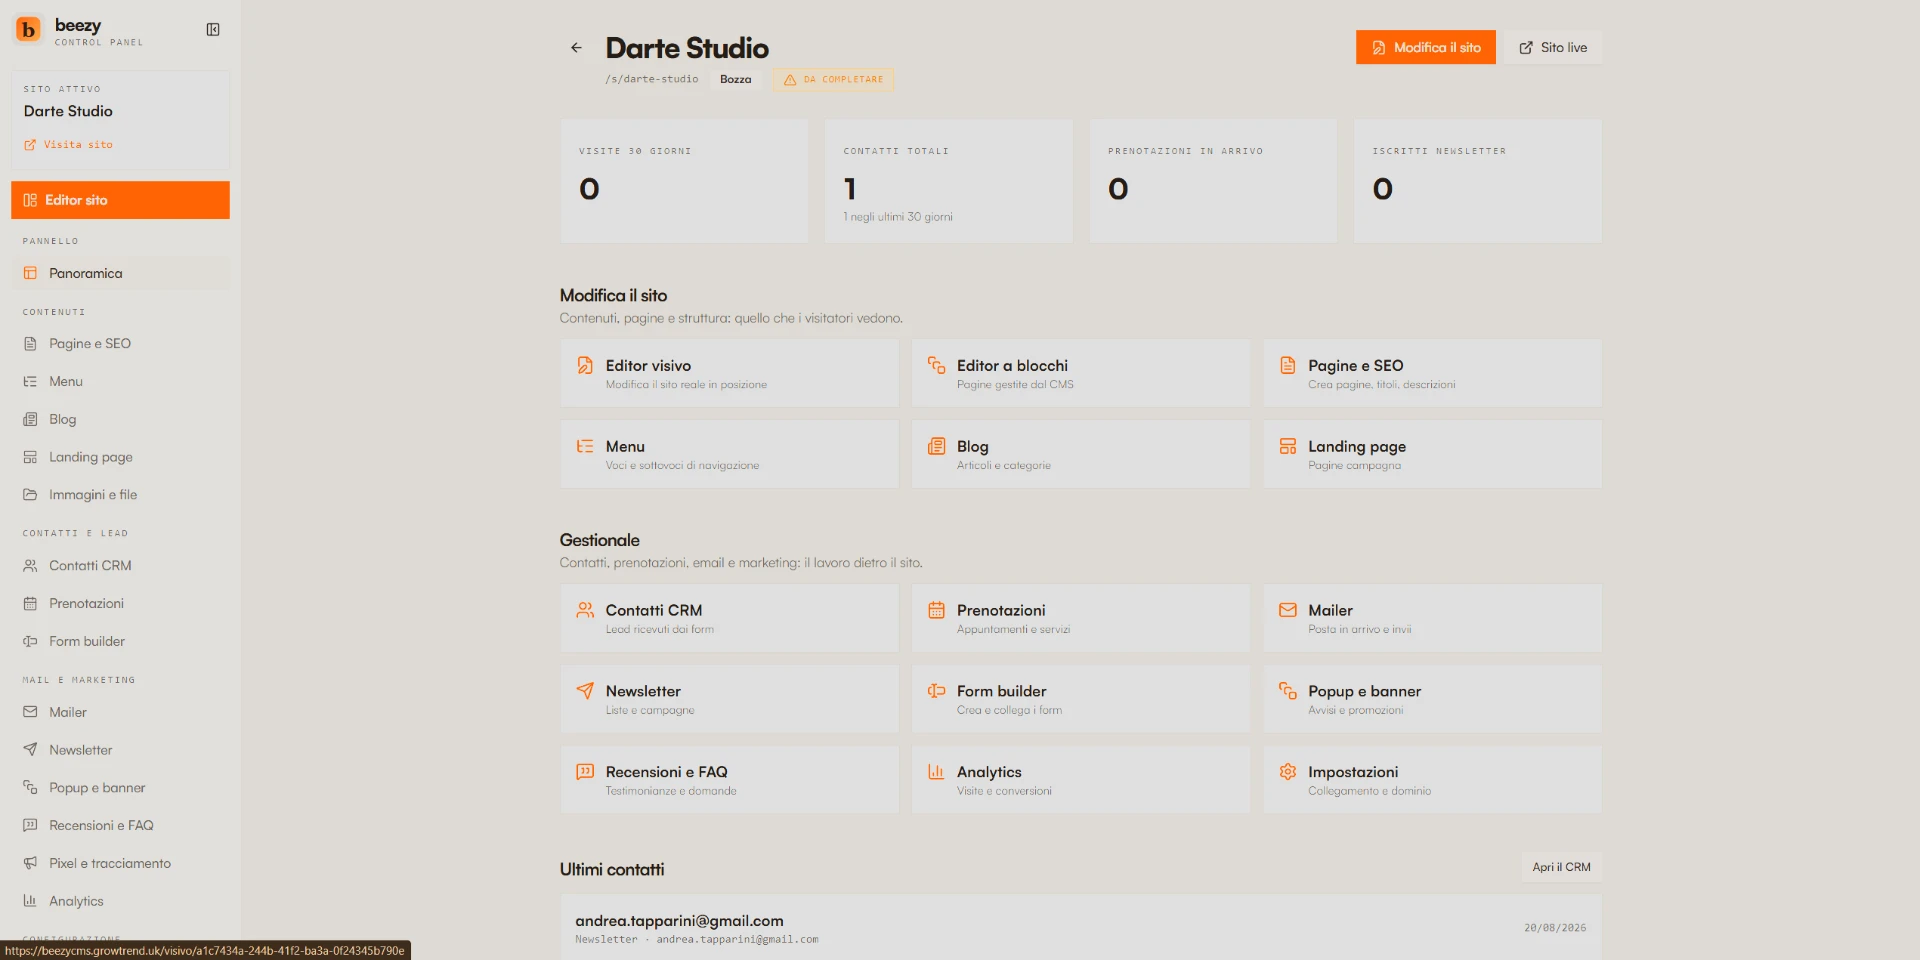Click the Bozza status badge
1920x960 pixels.
[735, 80]
